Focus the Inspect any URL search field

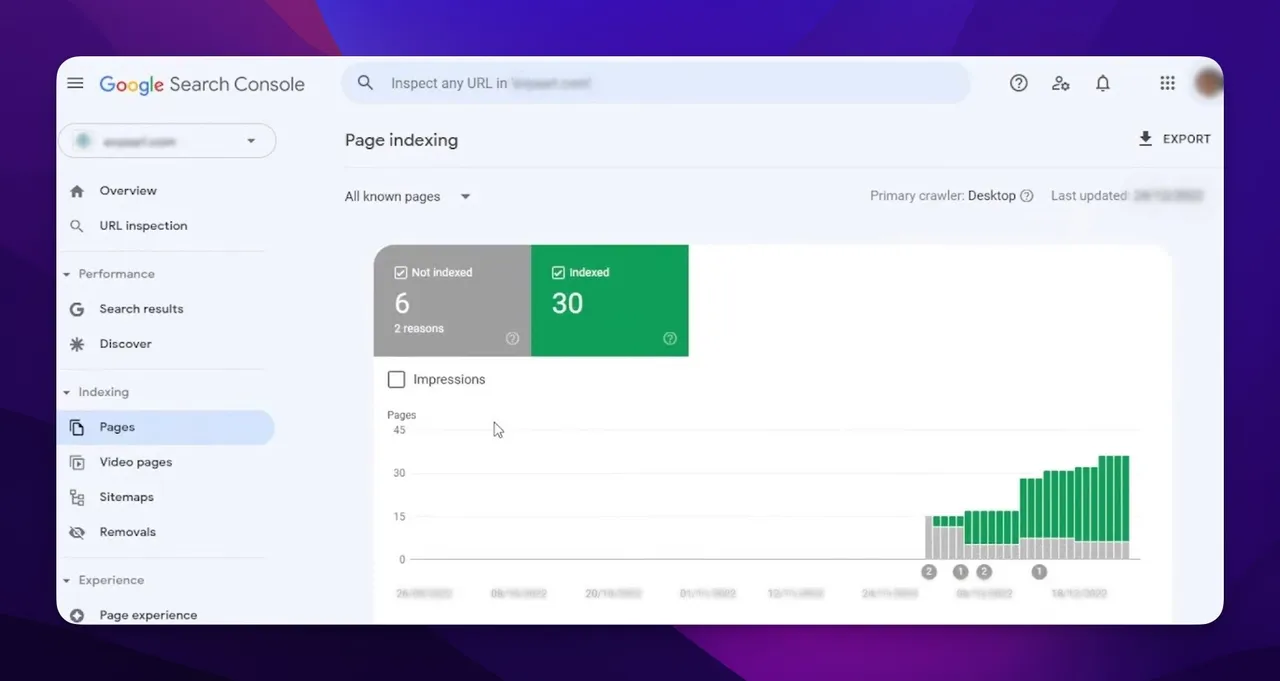coord(655,83)
